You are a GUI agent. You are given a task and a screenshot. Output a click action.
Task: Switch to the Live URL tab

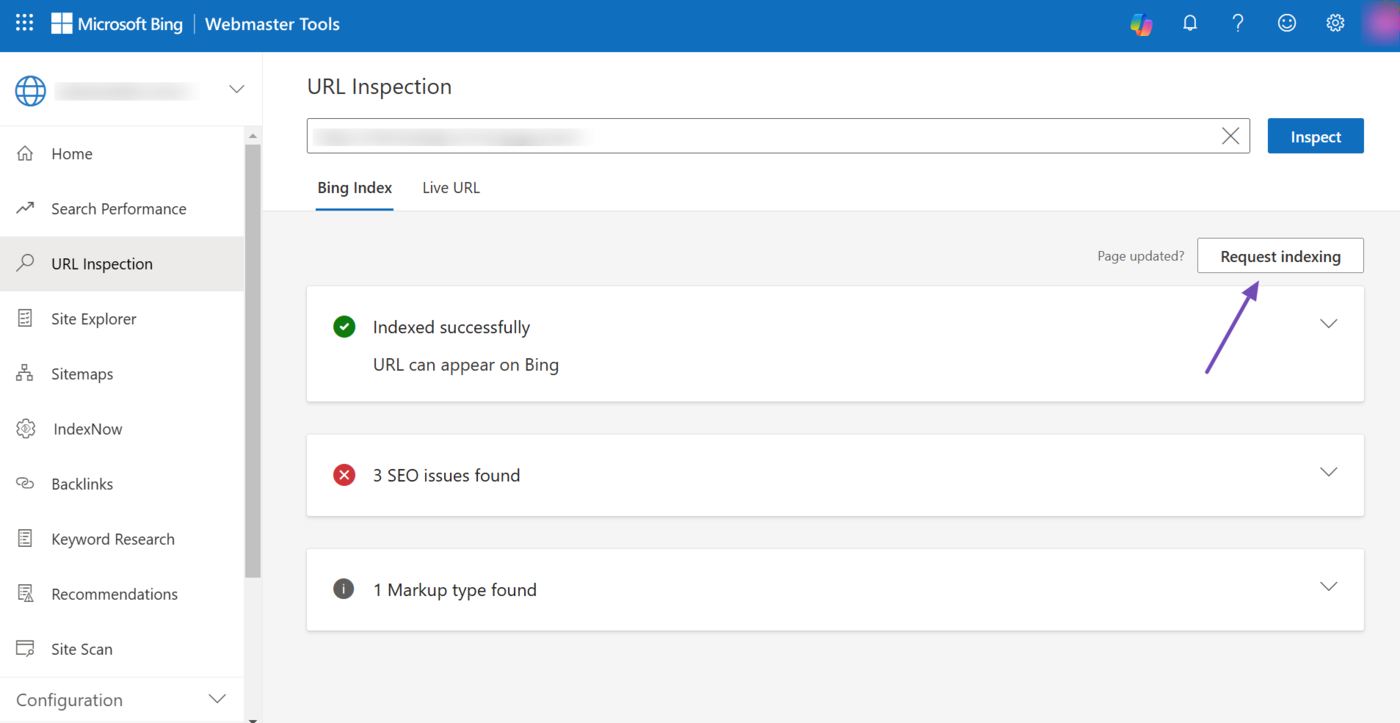tap(450, 188)
